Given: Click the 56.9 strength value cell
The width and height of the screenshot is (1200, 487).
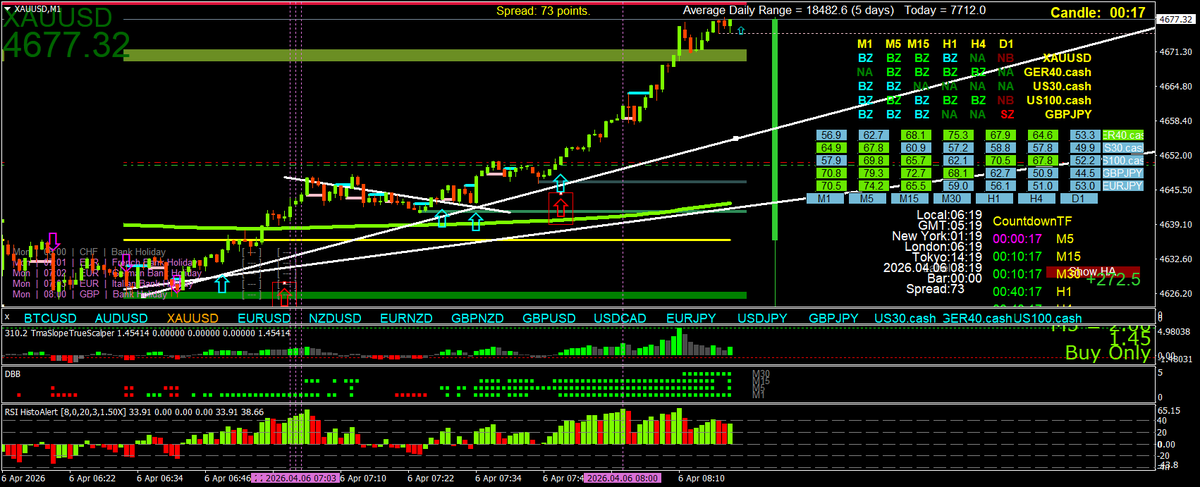Looking at the screenshot, I should pos(830,134).
